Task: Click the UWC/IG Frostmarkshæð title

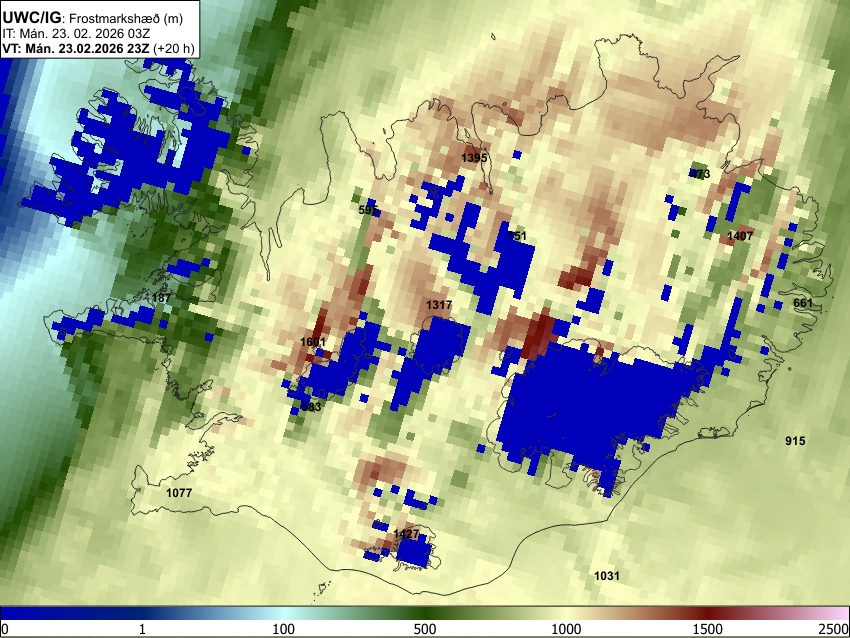Action: [x=93, y=18]
